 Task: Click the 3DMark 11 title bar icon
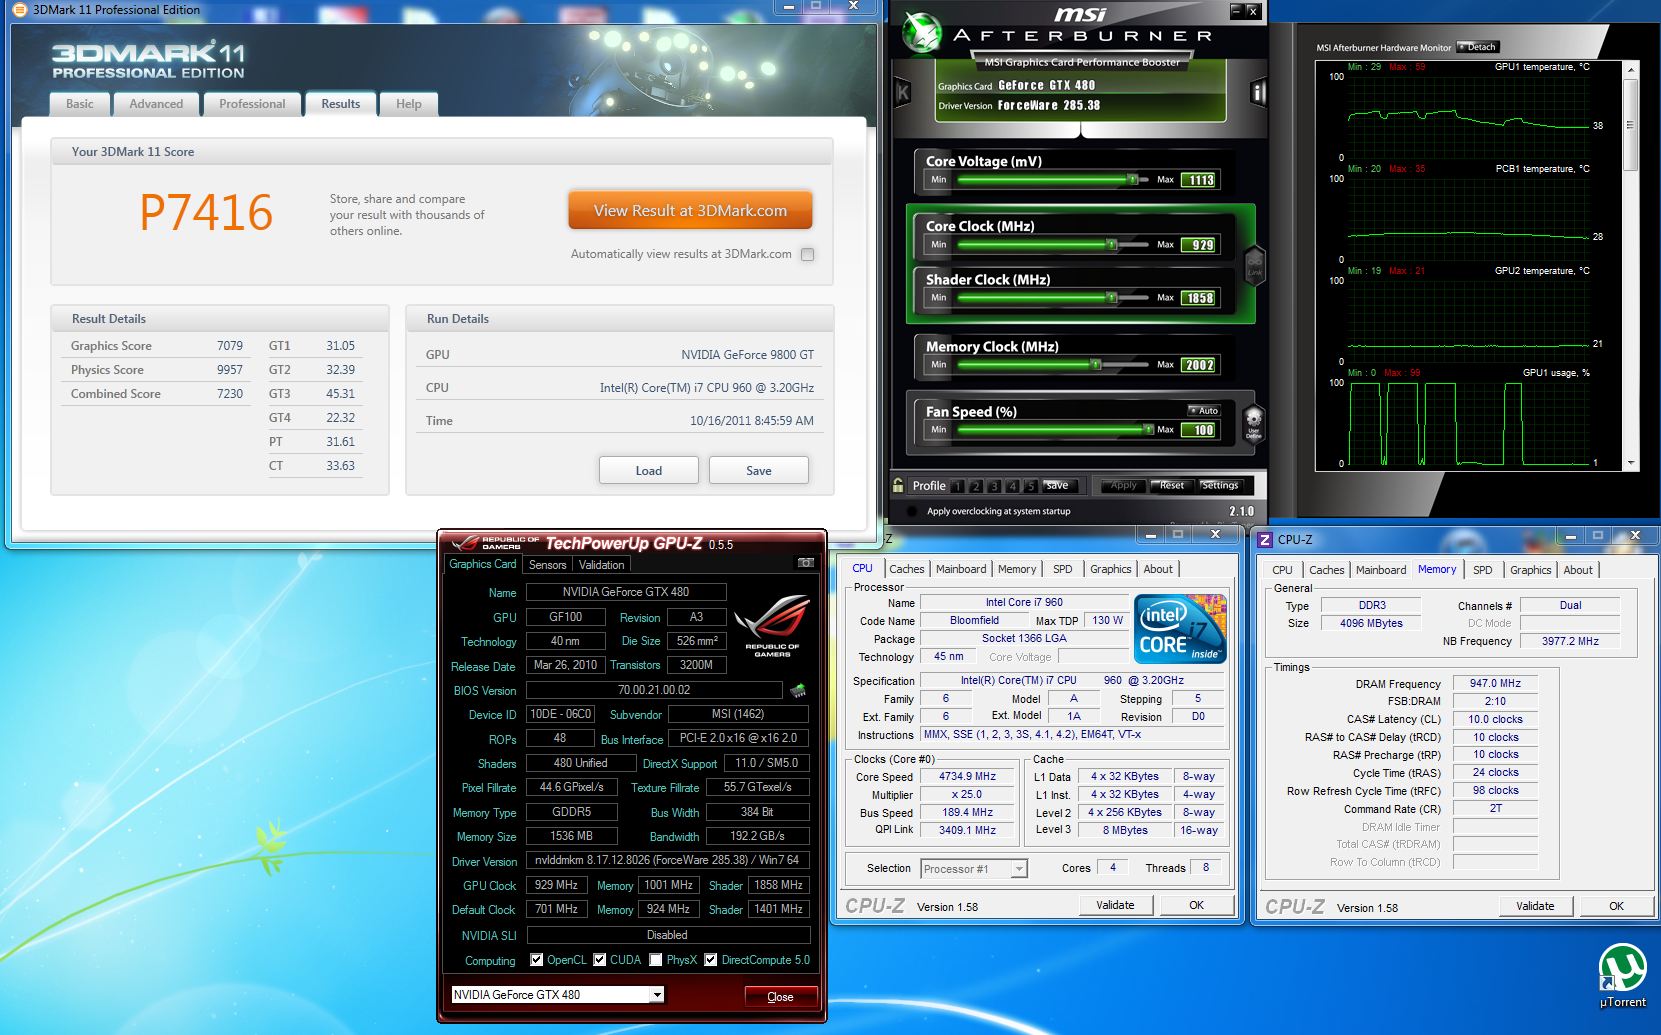[x=19, y=10]
